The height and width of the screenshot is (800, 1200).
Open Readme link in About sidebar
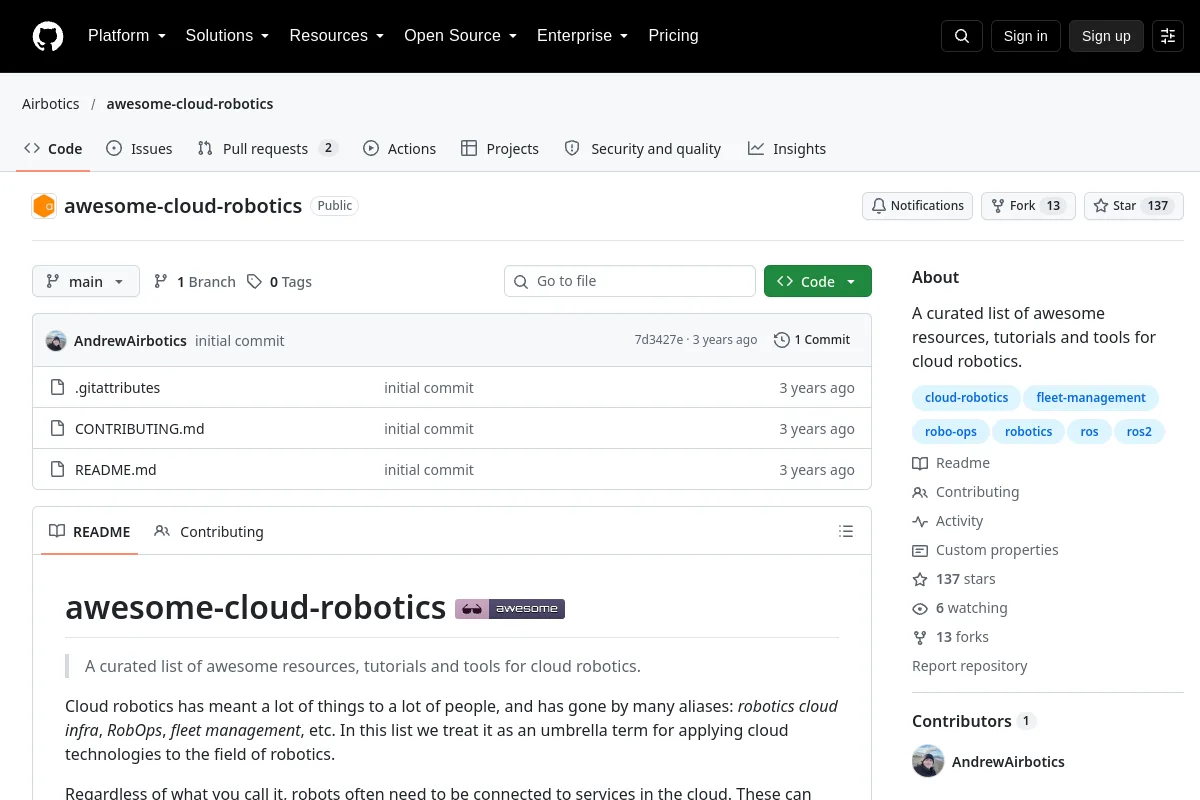951,463
